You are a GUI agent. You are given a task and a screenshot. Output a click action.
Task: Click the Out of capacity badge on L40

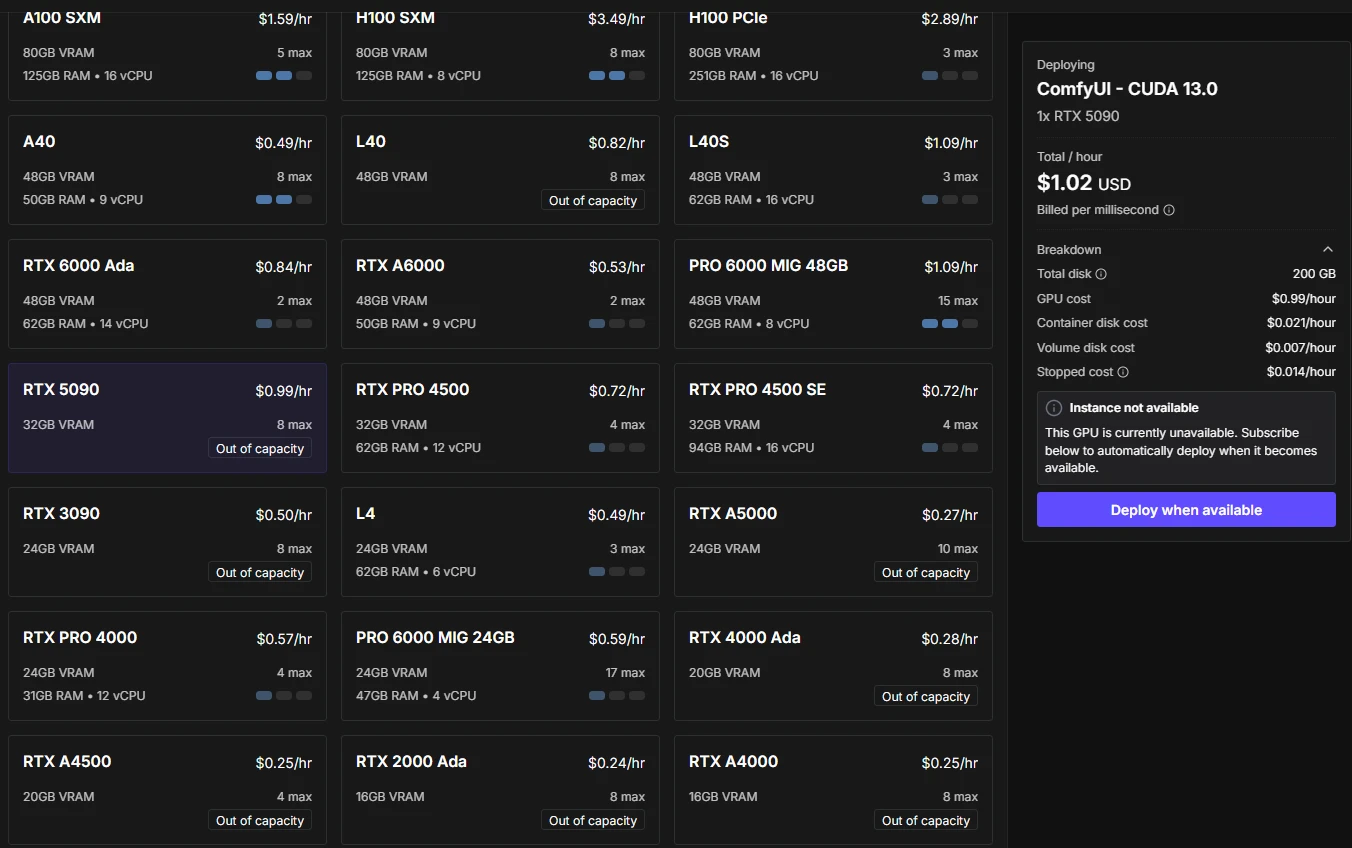(x=593, y=201)
